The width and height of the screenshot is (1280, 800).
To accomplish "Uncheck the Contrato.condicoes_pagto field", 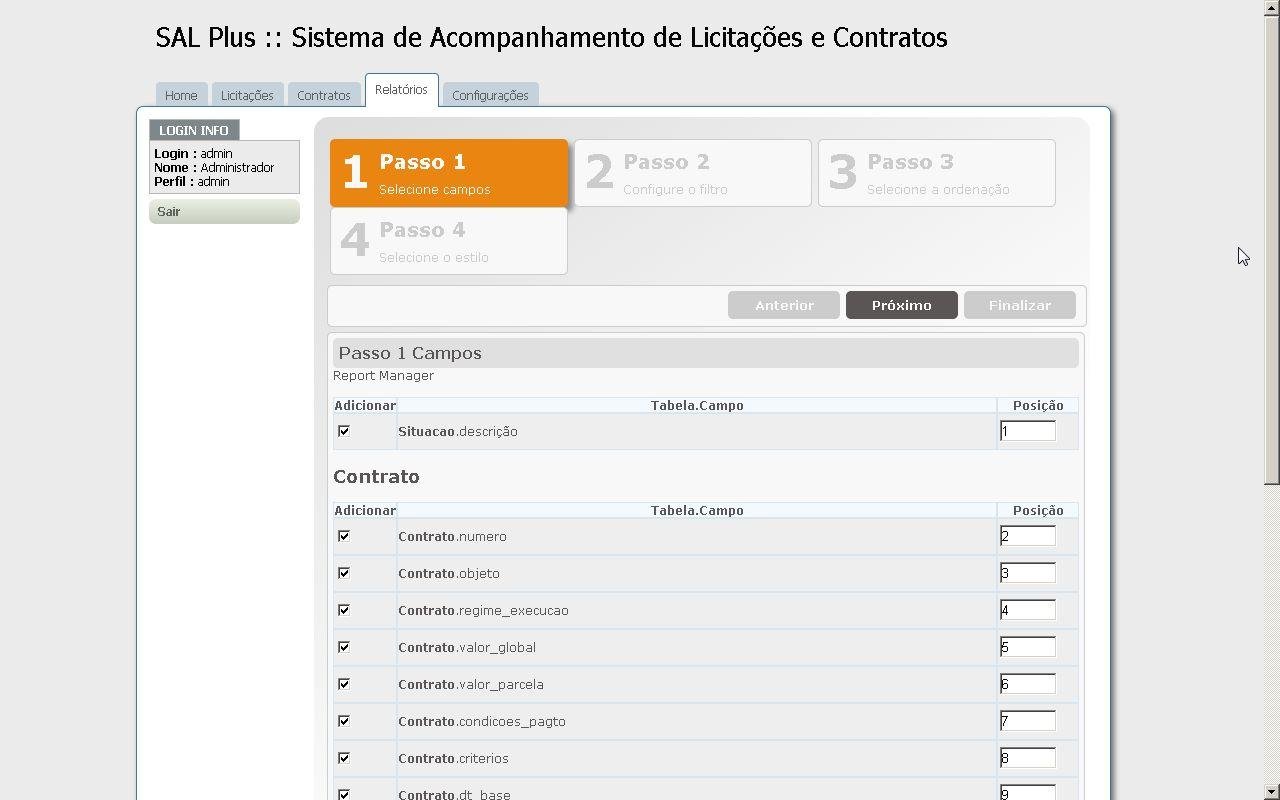I will 344,721.
